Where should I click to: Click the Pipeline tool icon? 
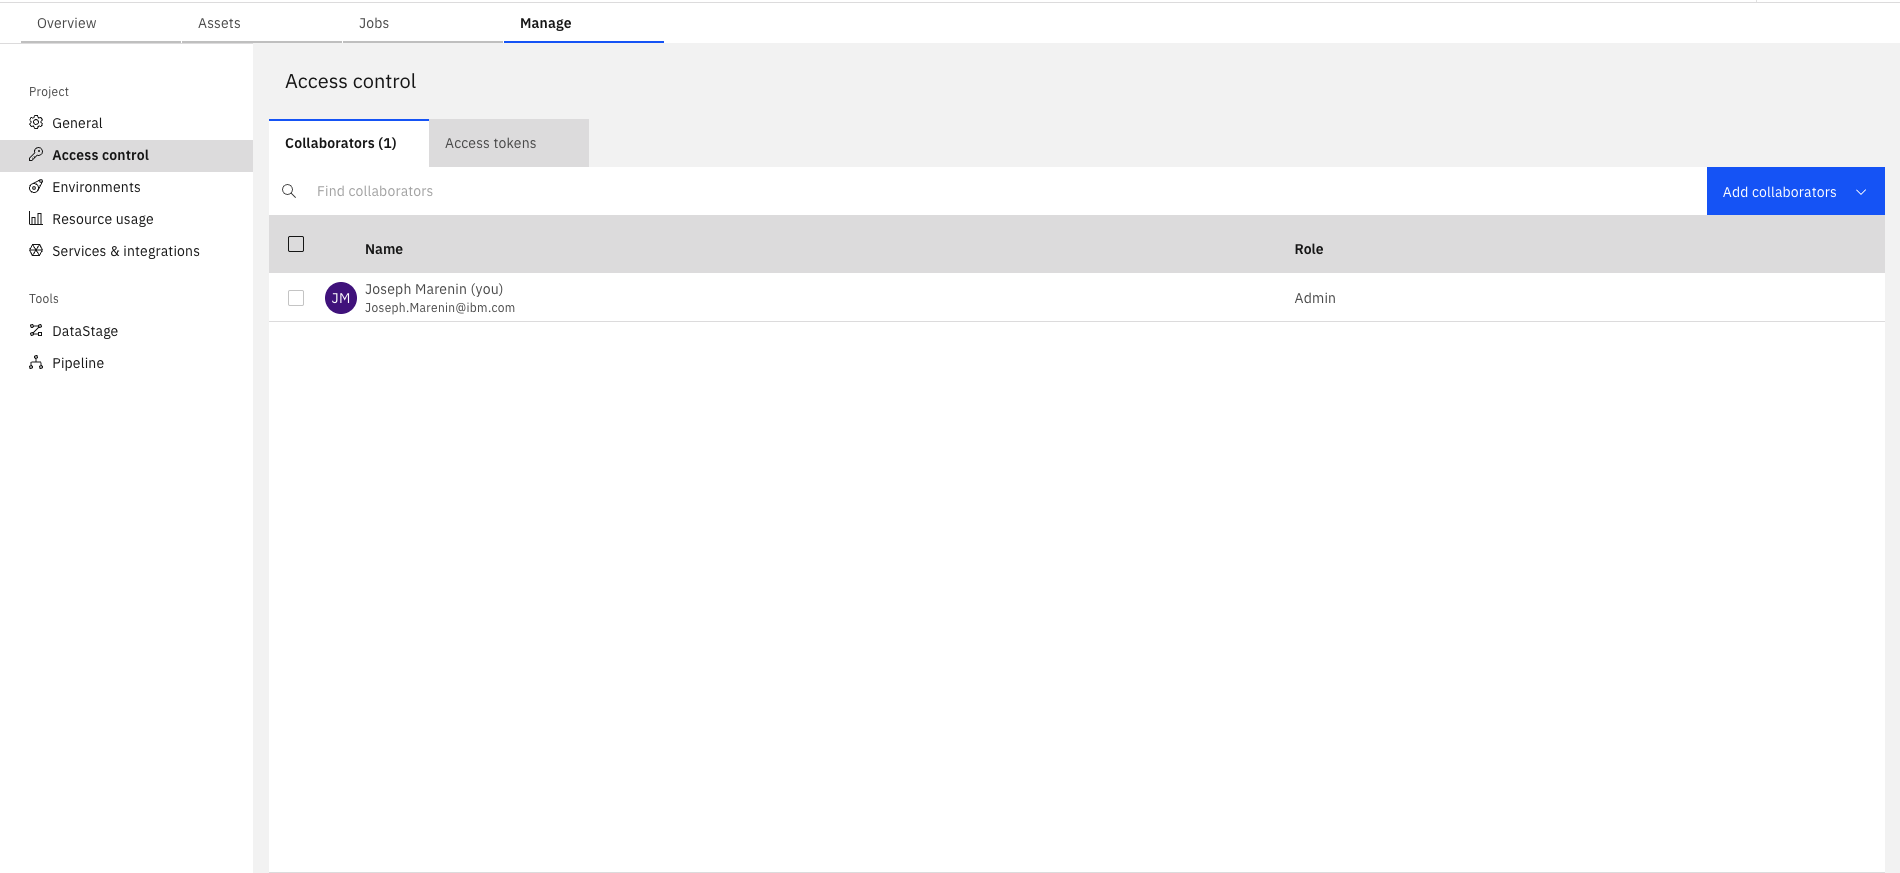pos(36,362)
